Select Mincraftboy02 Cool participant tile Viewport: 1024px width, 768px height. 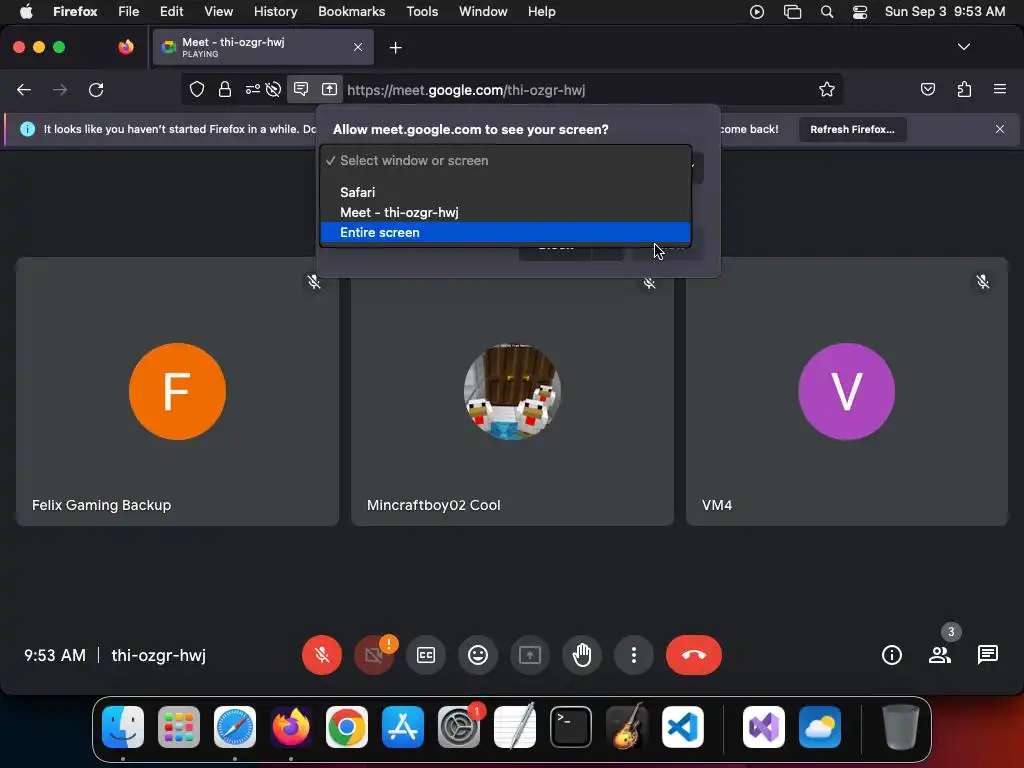[x=513, y=391]
